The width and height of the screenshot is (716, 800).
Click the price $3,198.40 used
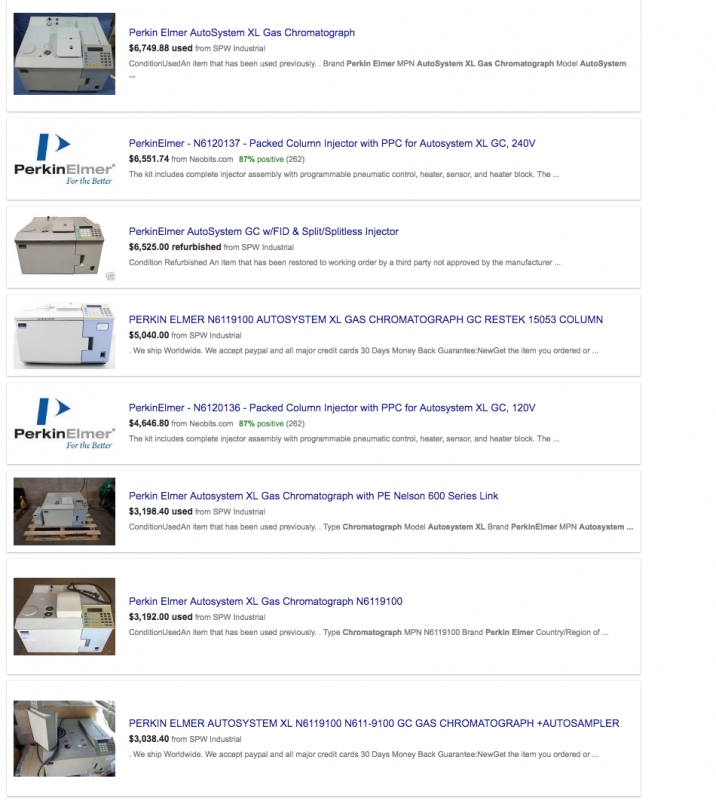160,511
